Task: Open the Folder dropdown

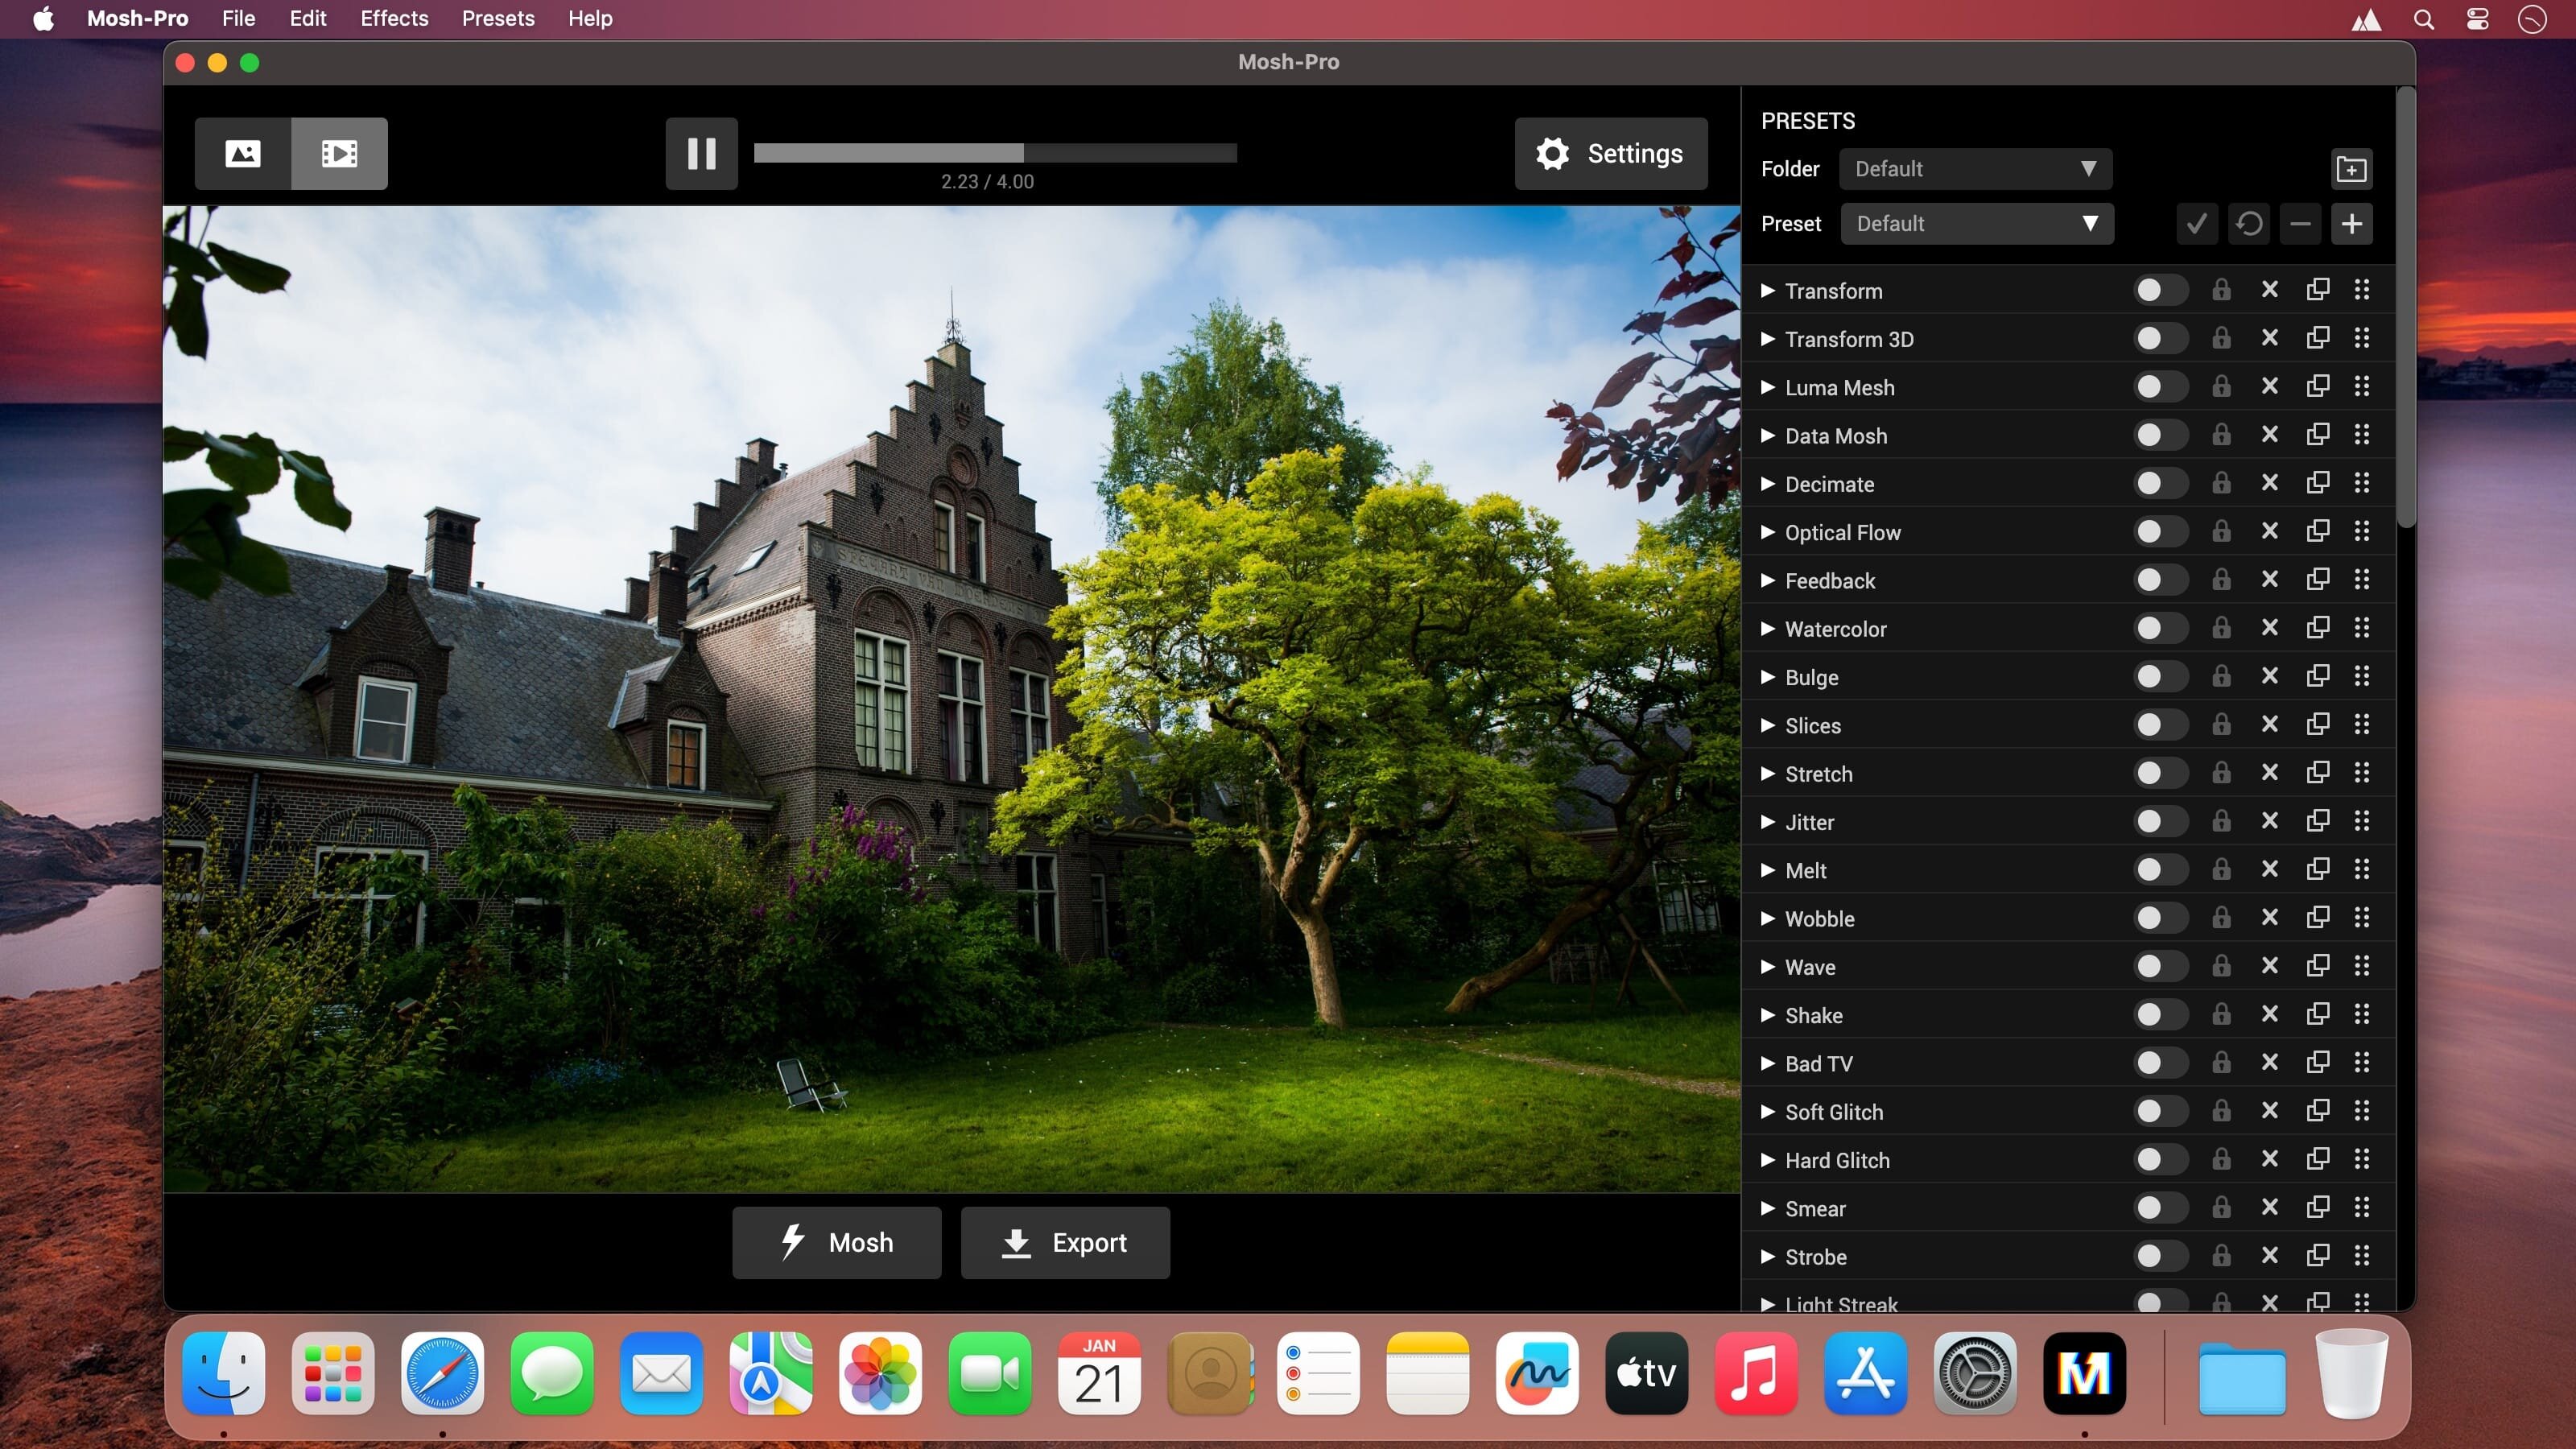Action: tap(1975, 169)
